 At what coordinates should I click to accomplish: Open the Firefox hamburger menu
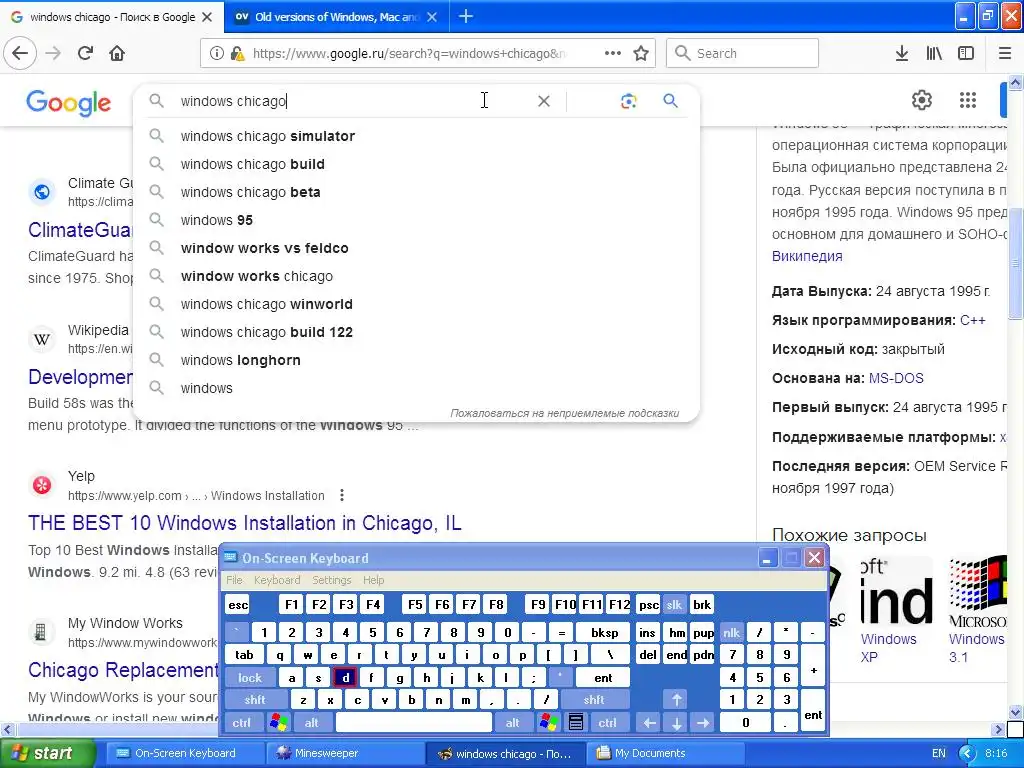click(1005, 53)
